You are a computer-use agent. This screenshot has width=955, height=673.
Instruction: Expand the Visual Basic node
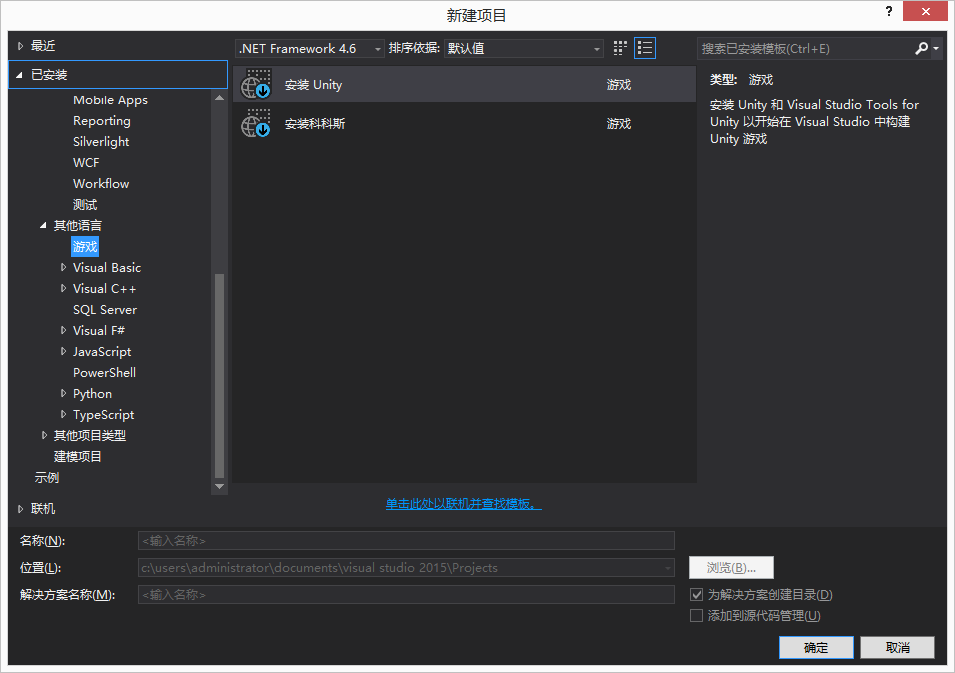pos(63,267)
